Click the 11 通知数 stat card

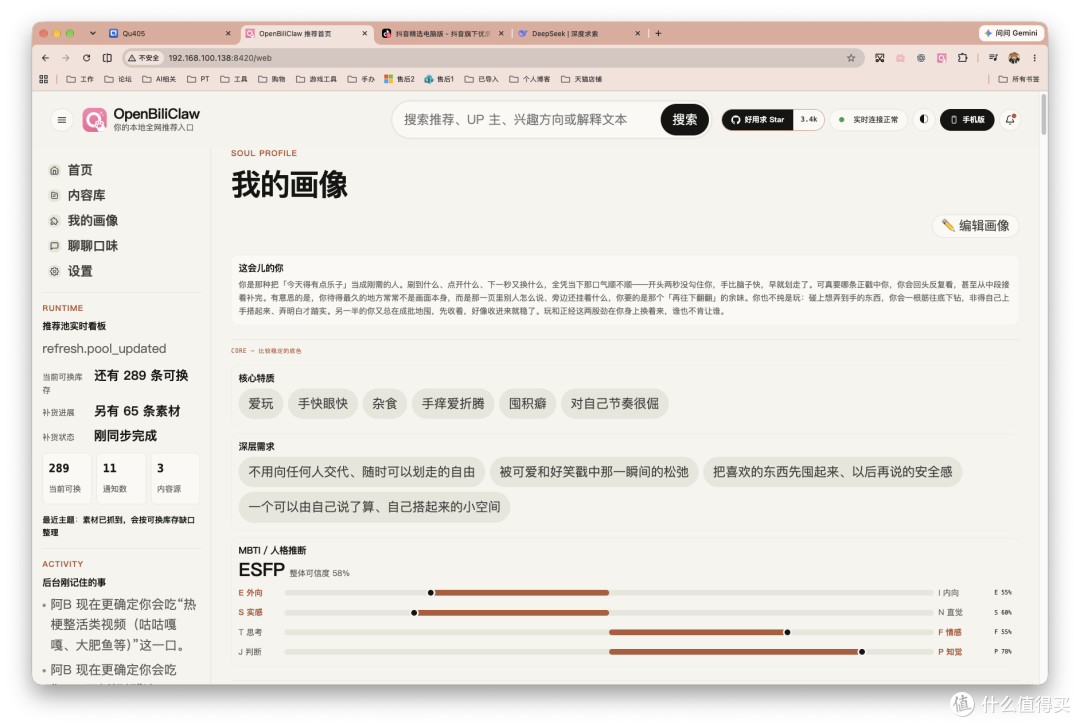coord(121,478)
